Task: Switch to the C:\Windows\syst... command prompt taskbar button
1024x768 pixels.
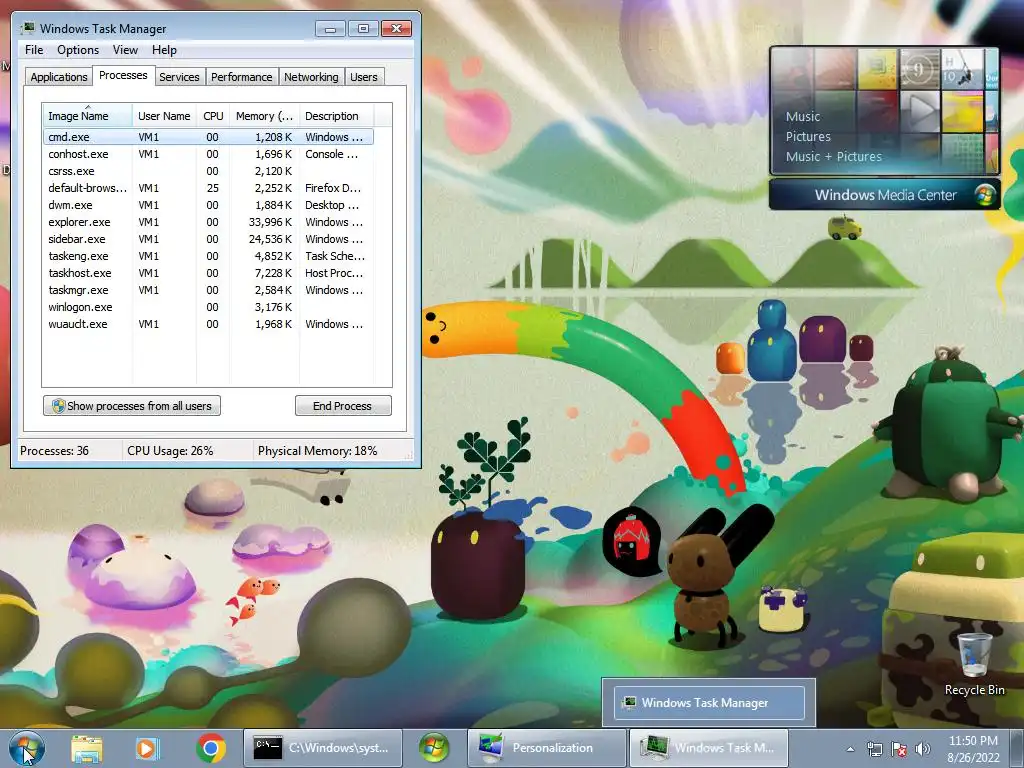Action: (322, 748)
